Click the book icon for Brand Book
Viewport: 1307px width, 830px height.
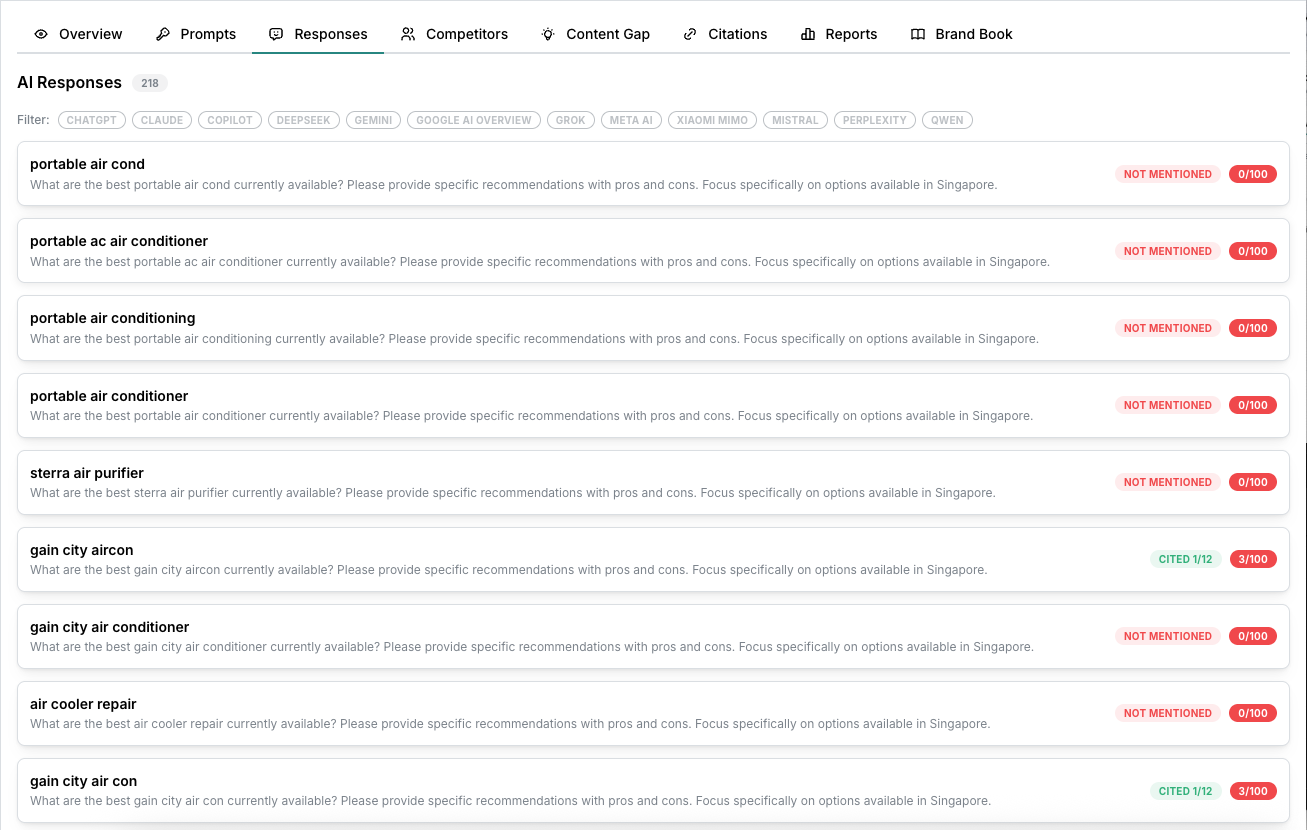[x=918, y=34]
